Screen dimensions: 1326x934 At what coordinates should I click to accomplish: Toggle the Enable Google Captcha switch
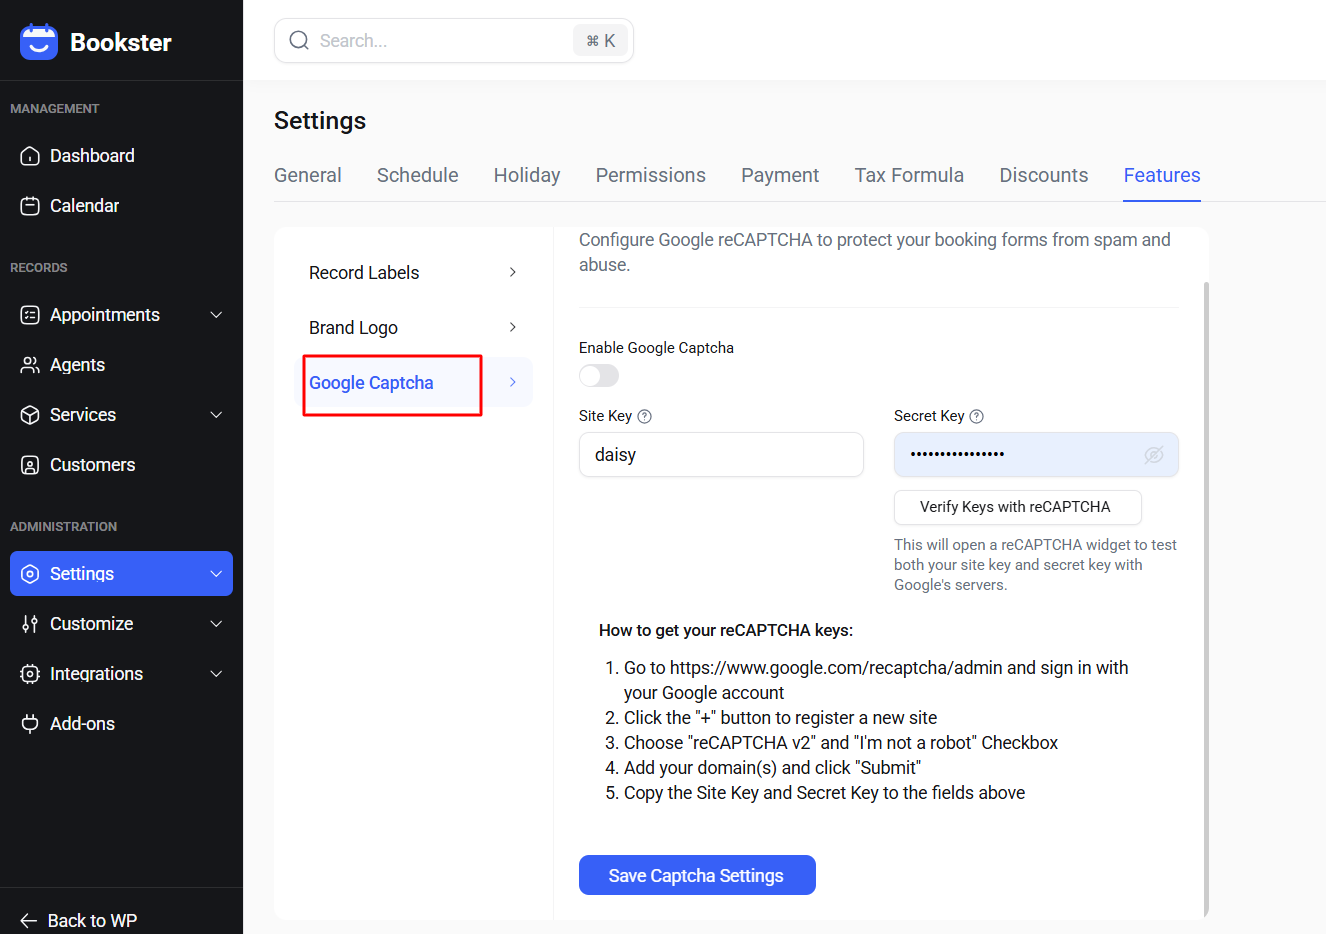click(x=599, y=376)
